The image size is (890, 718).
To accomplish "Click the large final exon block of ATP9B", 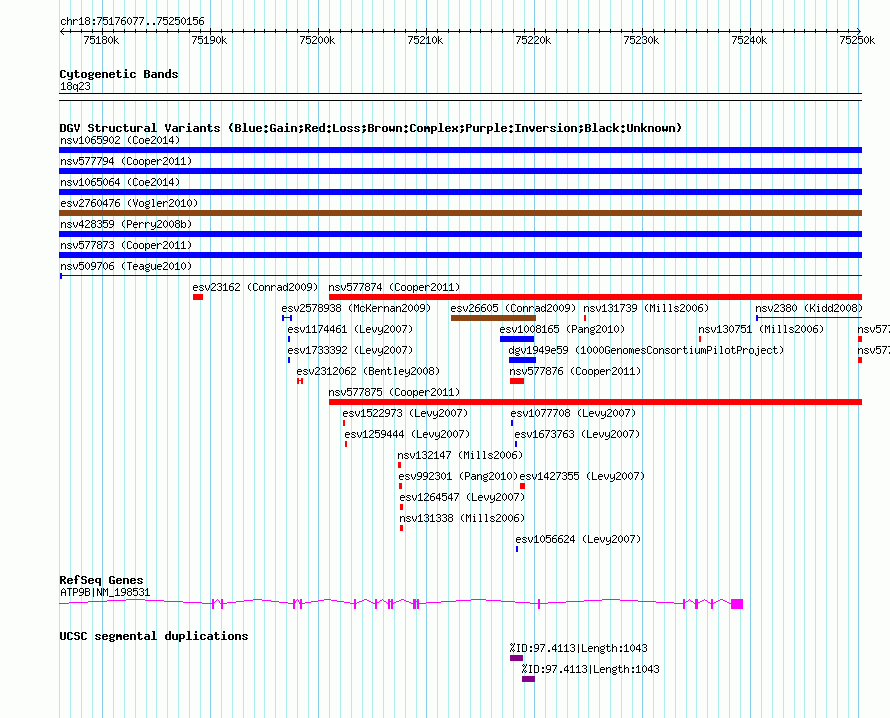I will click(x=737, y=604).
